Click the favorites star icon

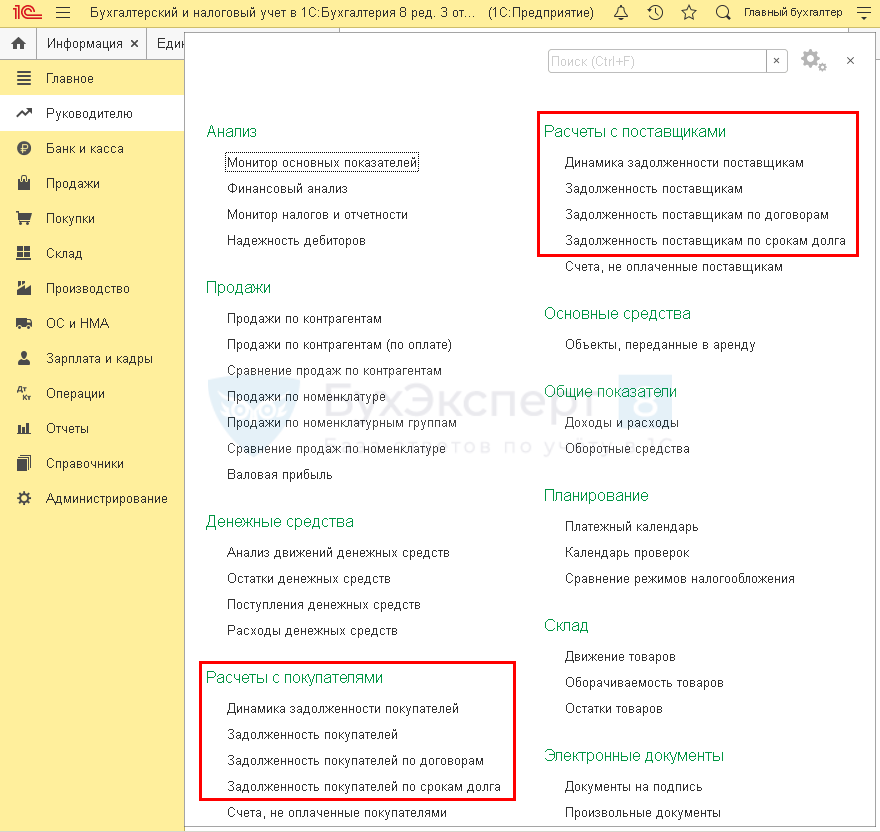pyautogui.click(x=689, y=14)
